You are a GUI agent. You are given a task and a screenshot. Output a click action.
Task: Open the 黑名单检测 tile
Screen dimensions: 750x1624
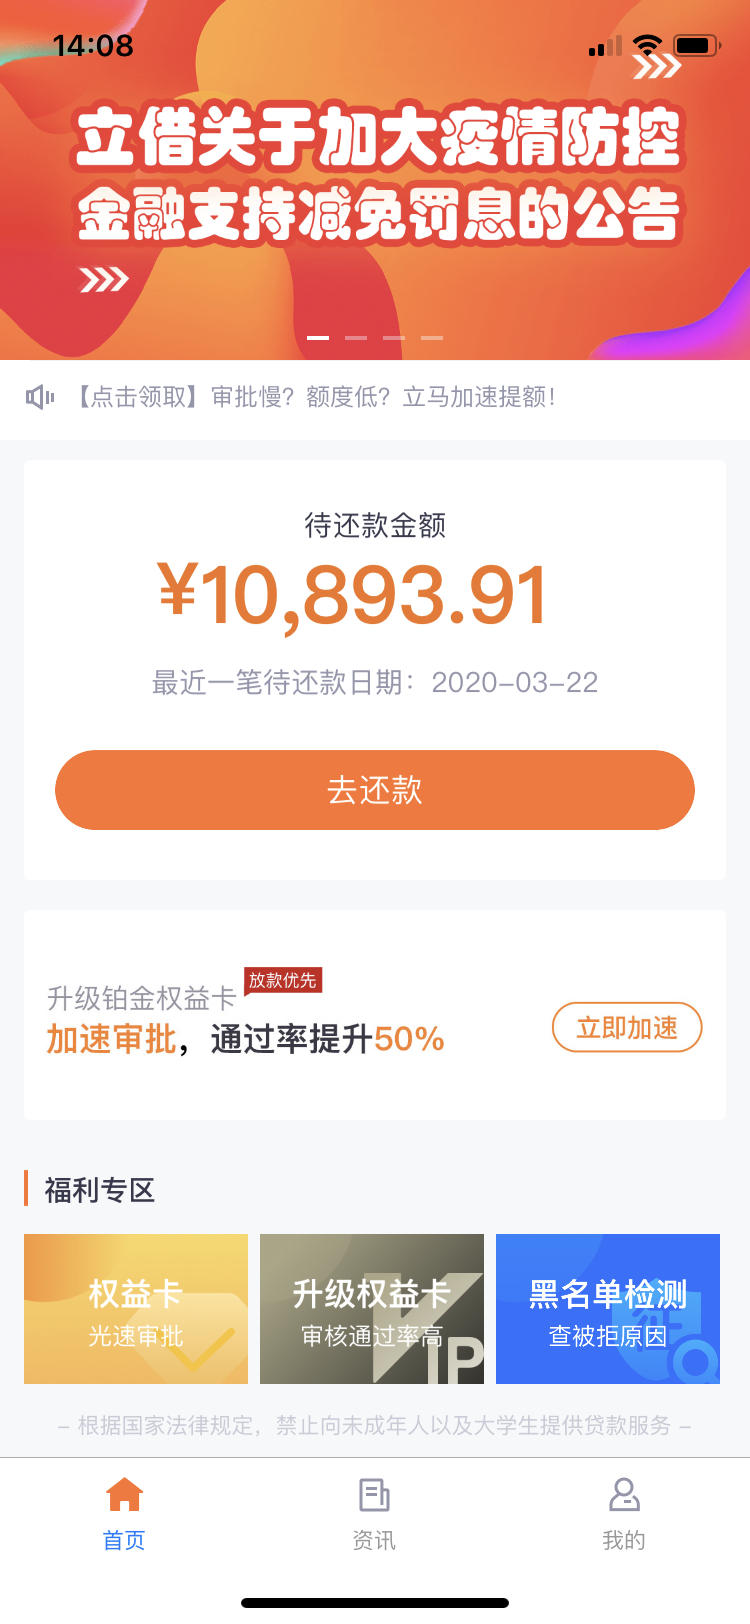[608, 1309]
